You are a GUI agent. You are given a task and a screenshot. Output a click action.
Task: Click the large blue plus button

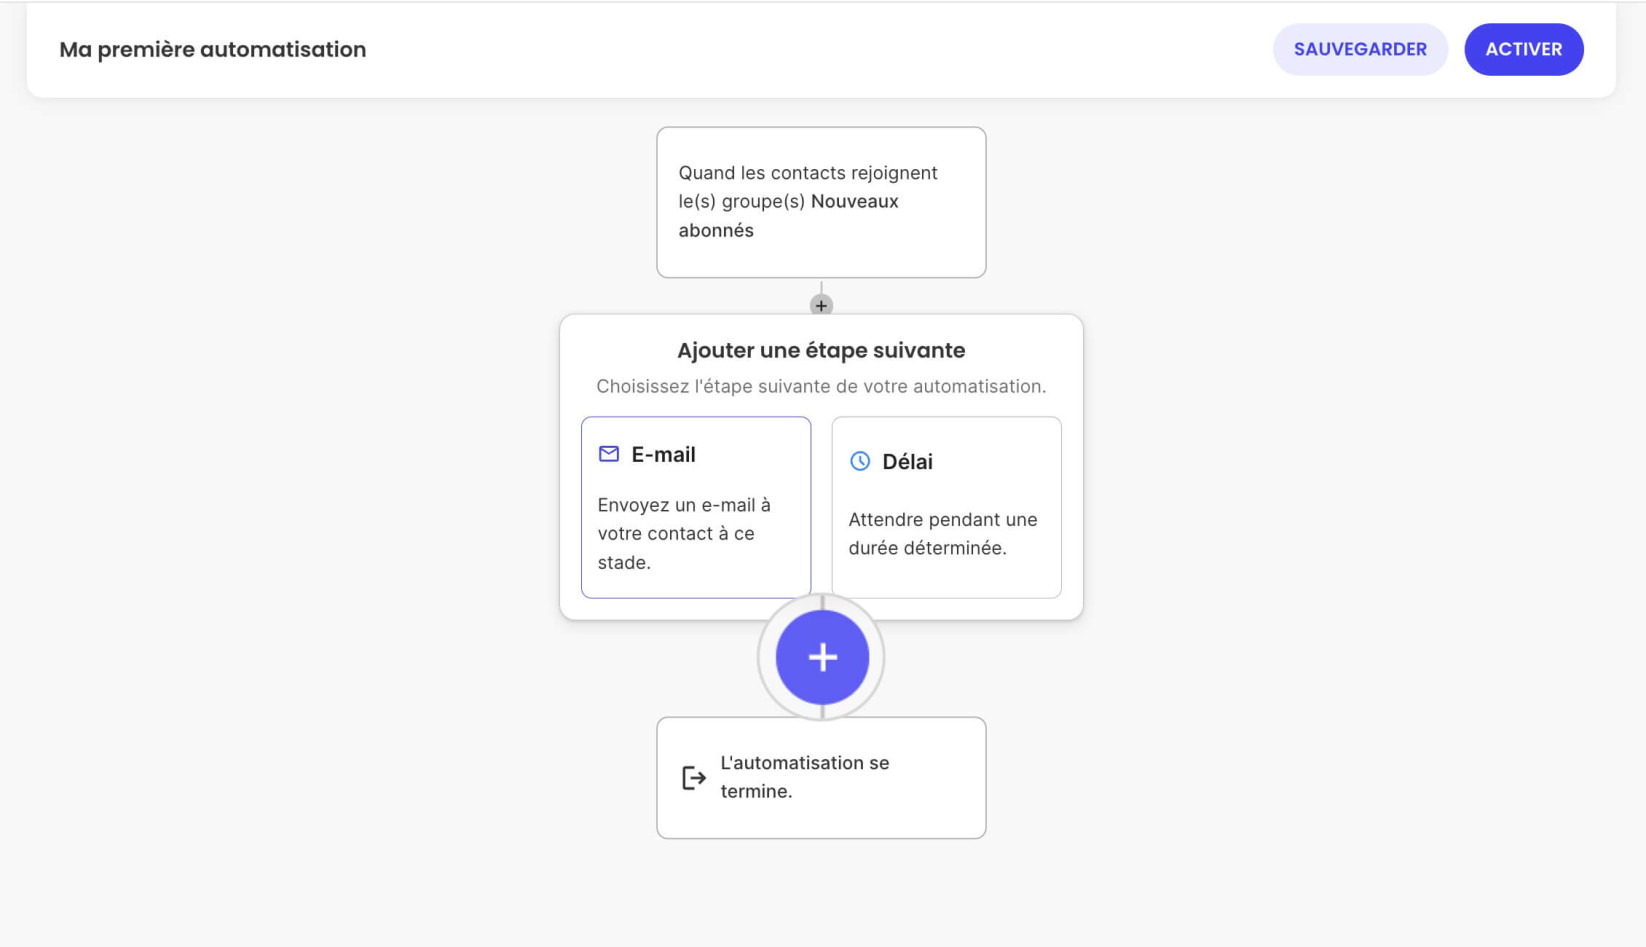[822, 657]
